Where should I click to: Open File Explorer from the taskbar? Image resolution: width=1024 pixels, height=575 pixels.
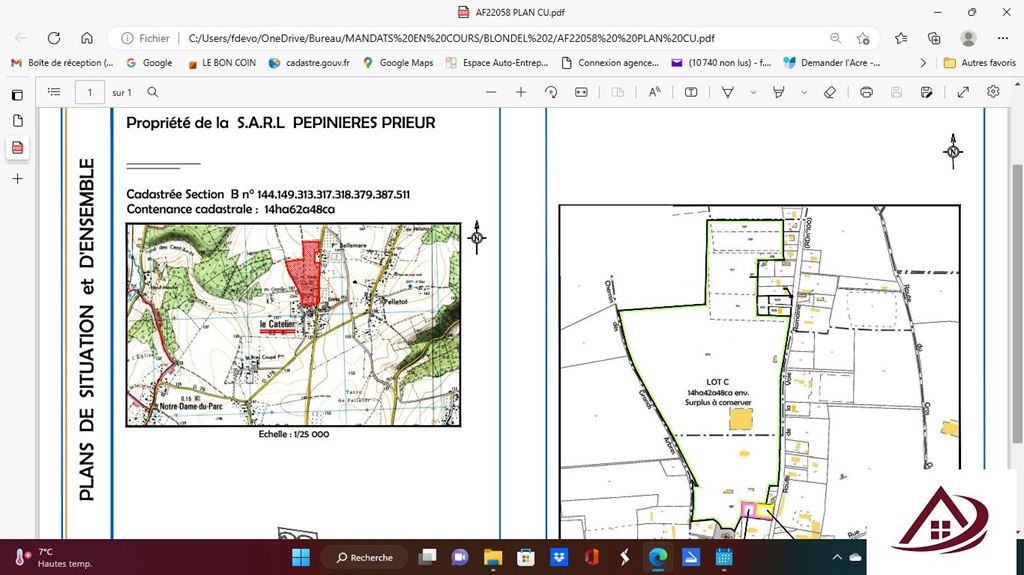493,557
